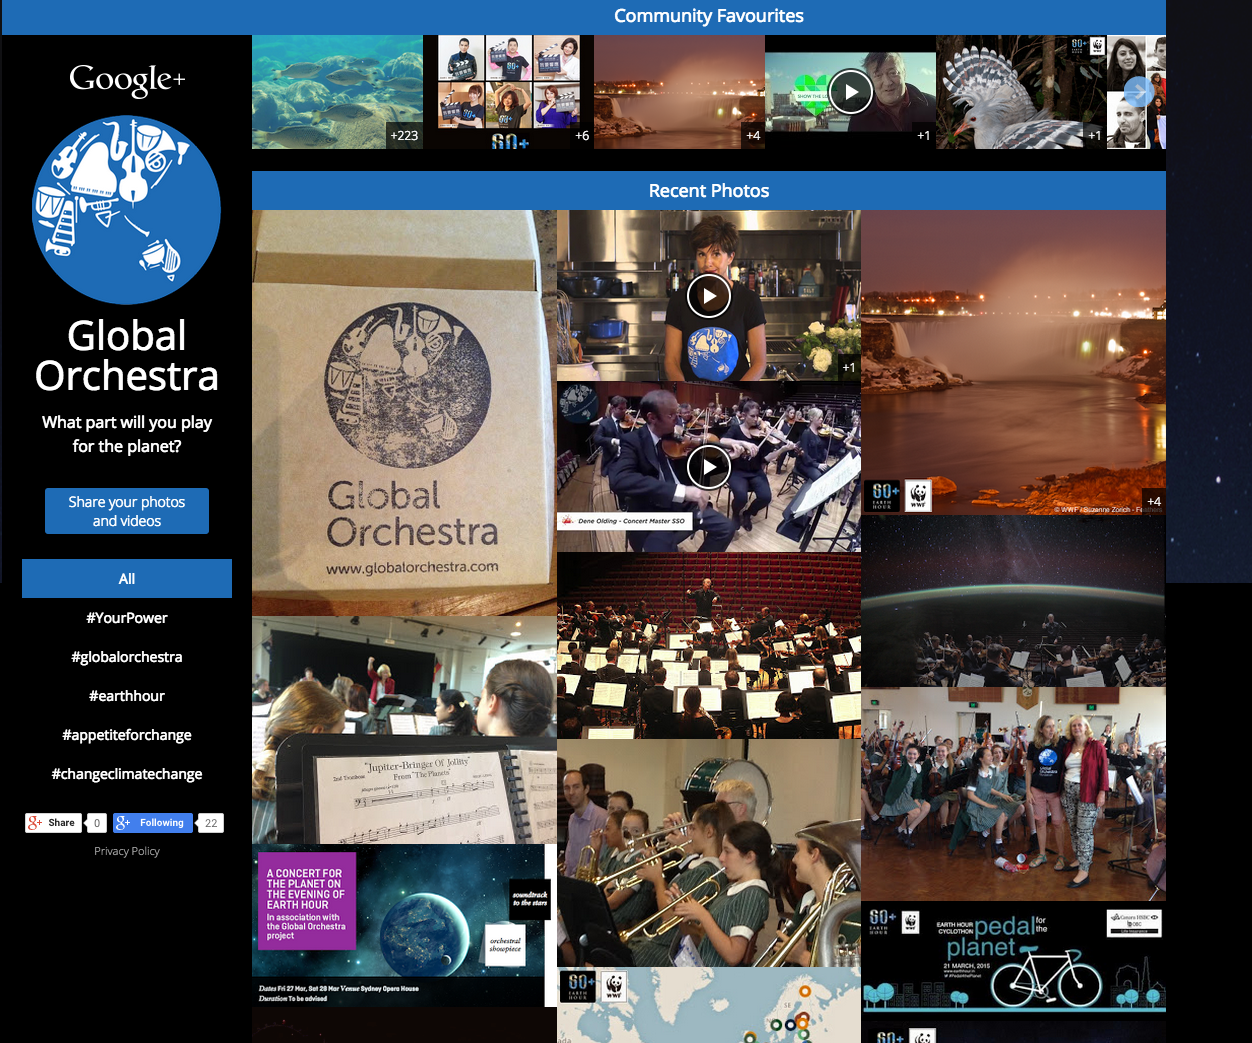Click the Share count showing 0
The image size is (1252, 1043).
coord(96,823)
